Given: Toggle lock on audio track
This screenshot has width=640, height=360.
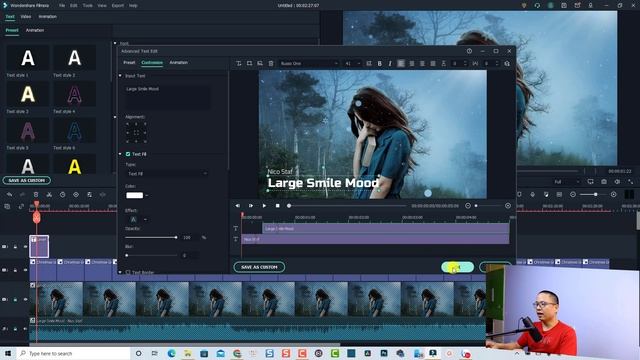Looking at the screenshot, I should pyautogui.click(x=15, y=329).
